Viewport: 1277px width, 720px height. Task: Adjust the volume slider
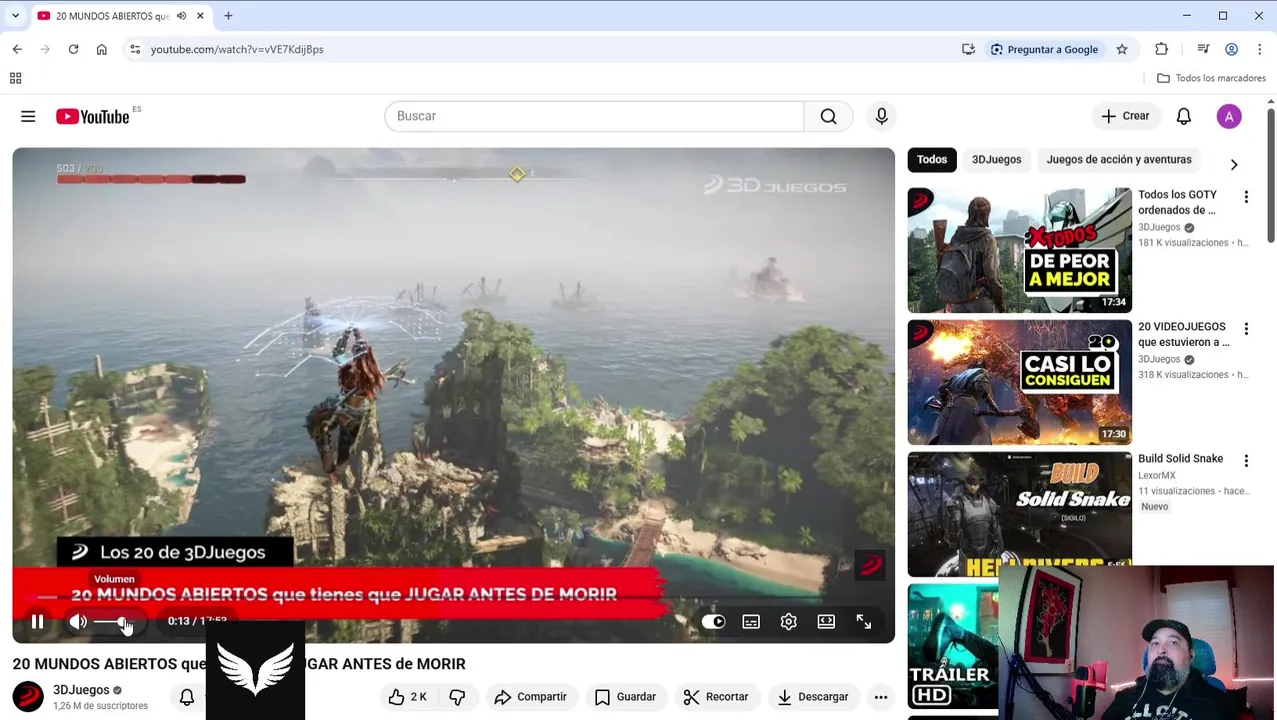click(x=118, y=622)
